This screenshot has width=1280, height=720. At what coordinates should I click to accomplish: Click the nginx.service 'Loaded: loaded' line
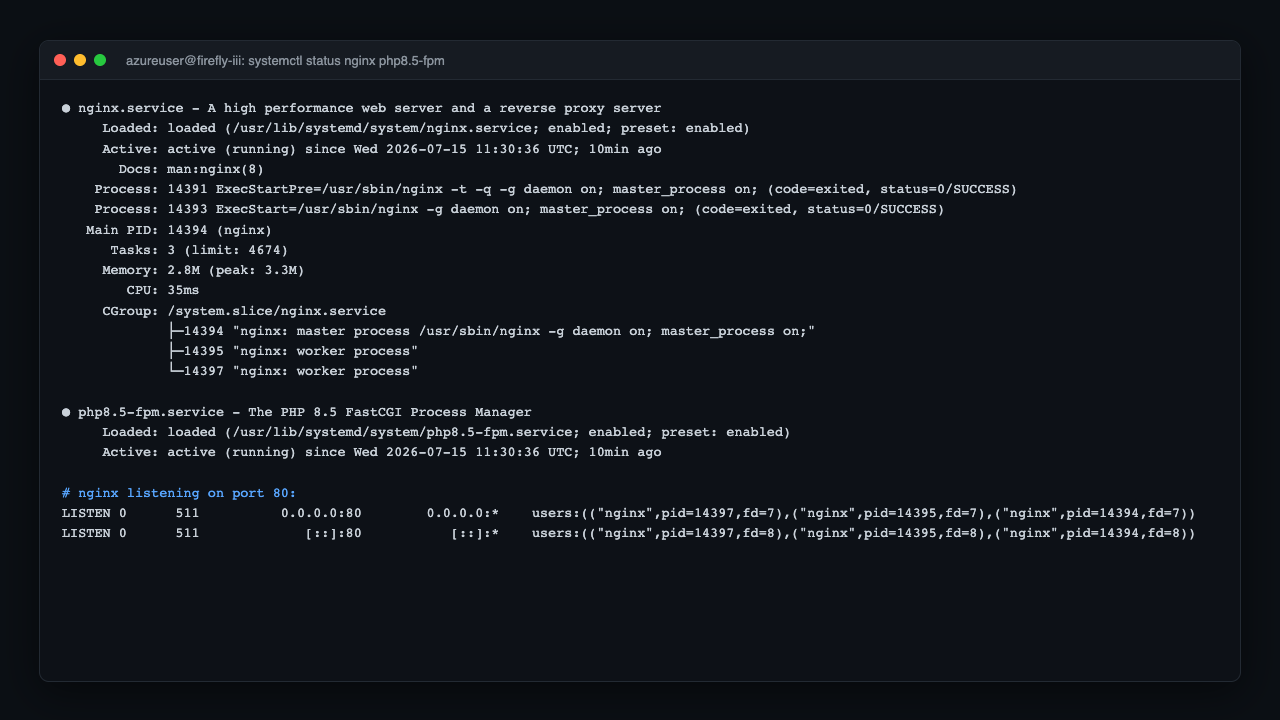click(426, 128)
